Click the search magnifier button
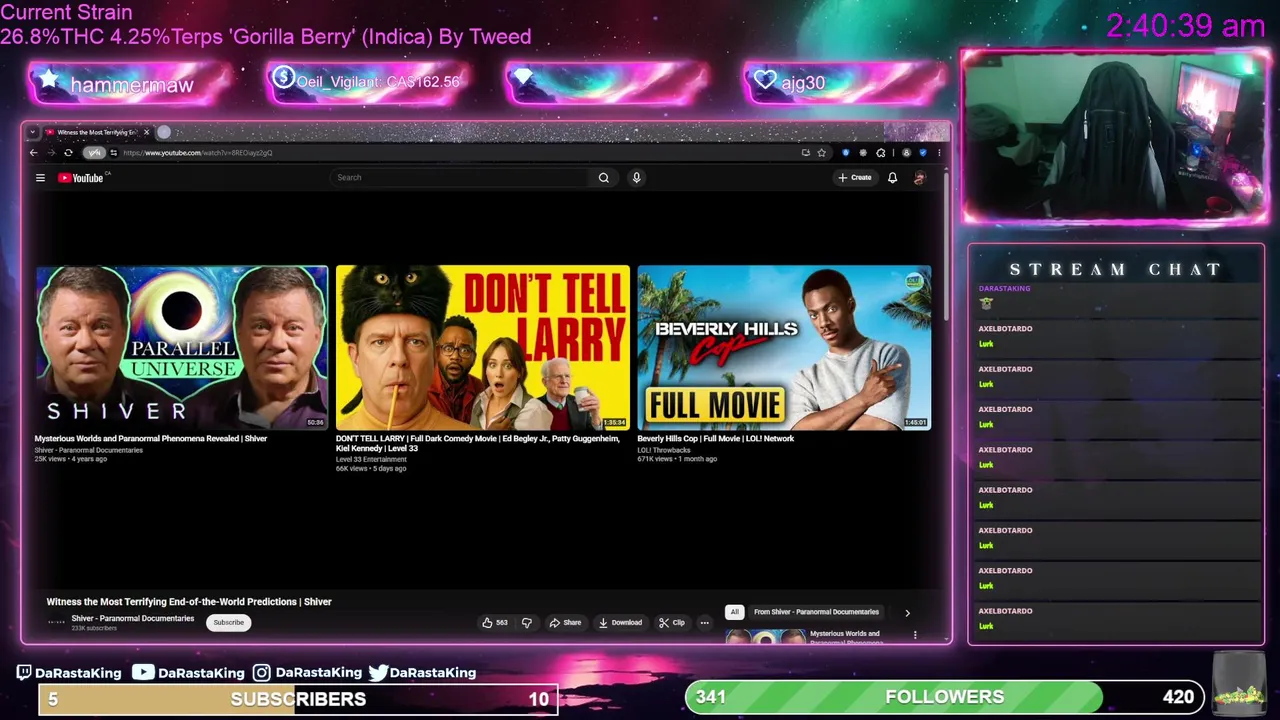The image size is (1280, 720). 603,178
